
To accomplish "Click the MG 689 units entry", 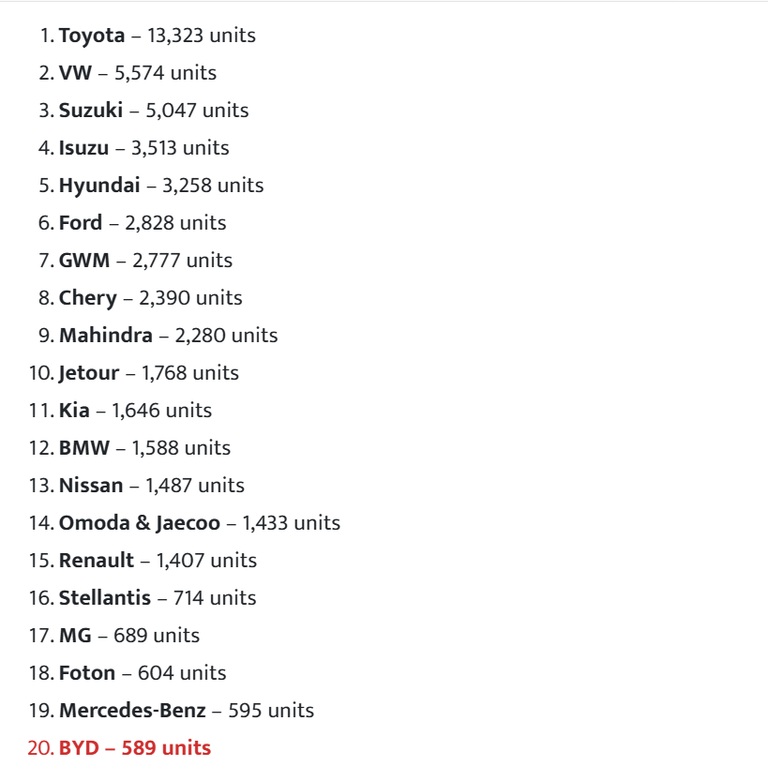I will tap(129, 636).
